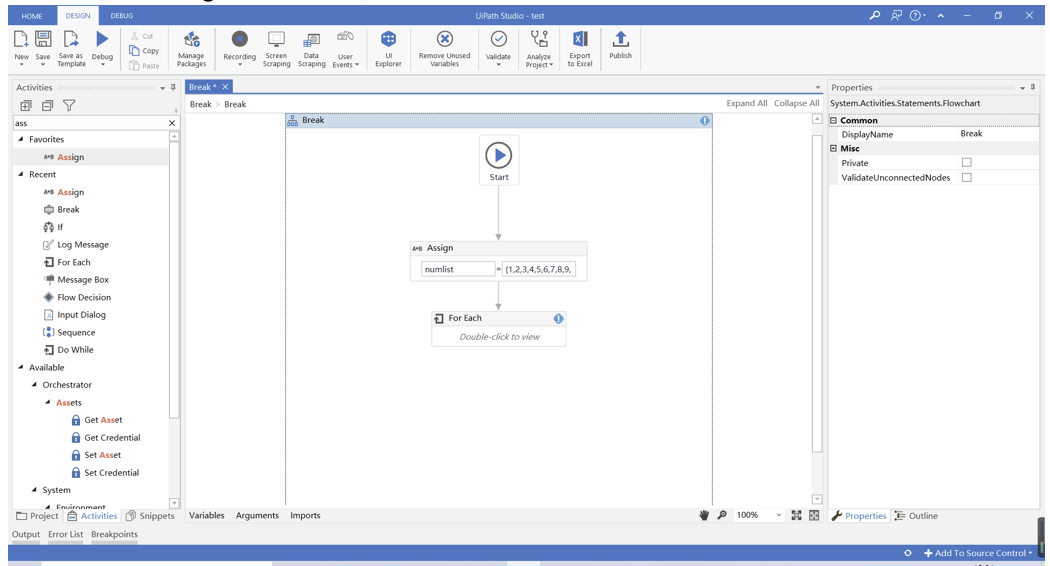1050x566 pixels.
Task: Open the activities filter funnel
Action: (x=69, y=105)
